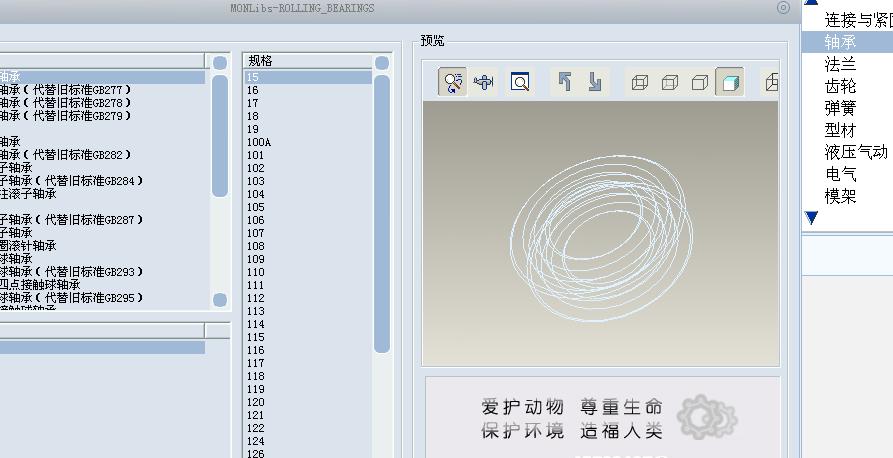This screenshot has height=458, width=893.
Task: Switch preview to wireframe display cube
Action: click(640, 83)
